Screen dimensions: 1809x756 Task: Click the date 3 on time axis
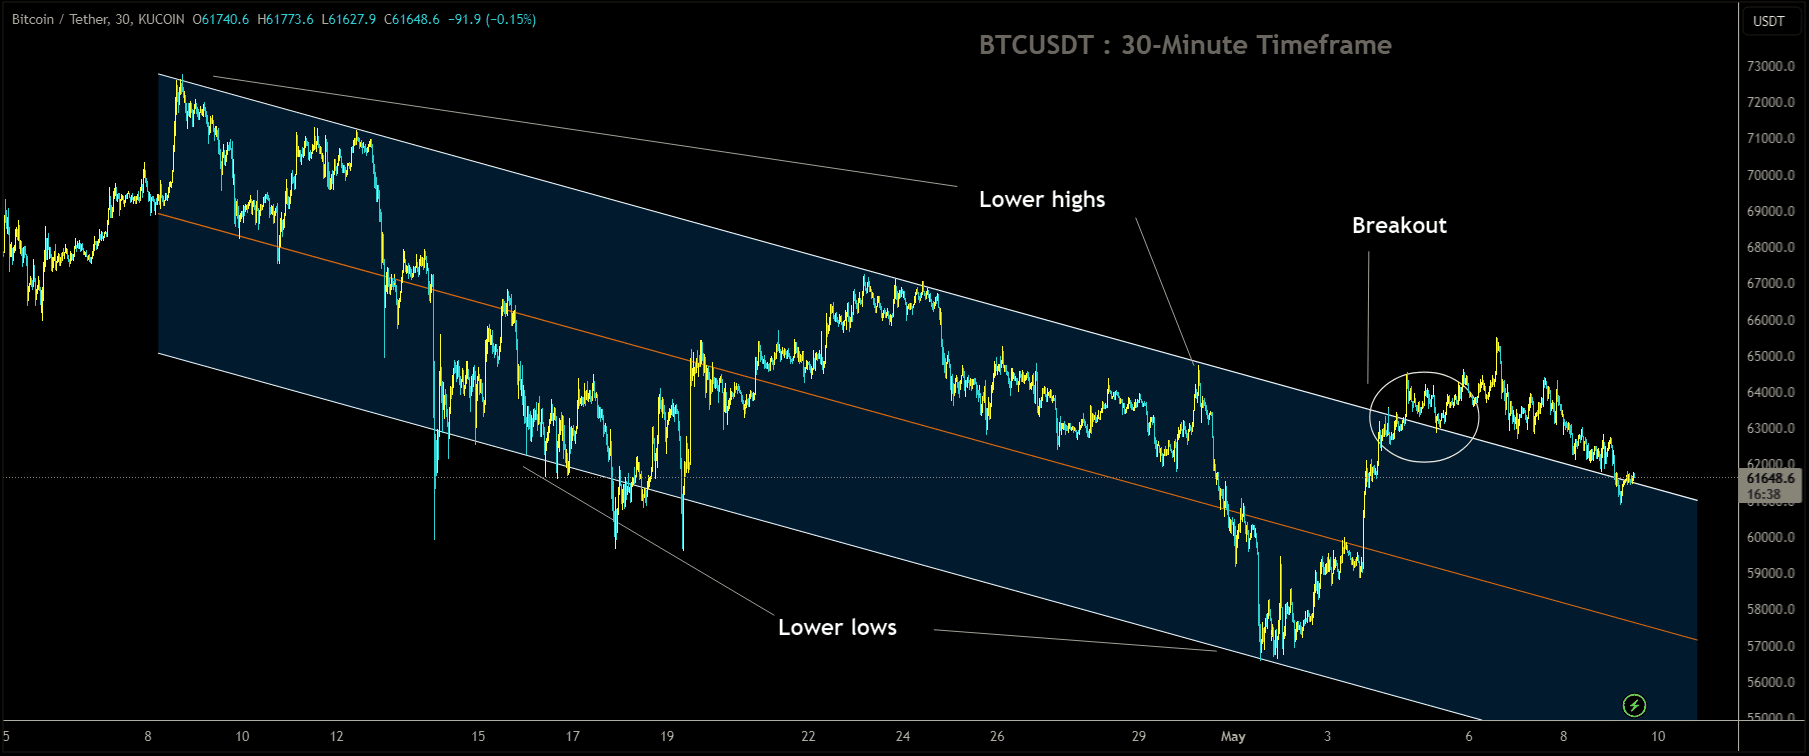tap(1328, 736)
